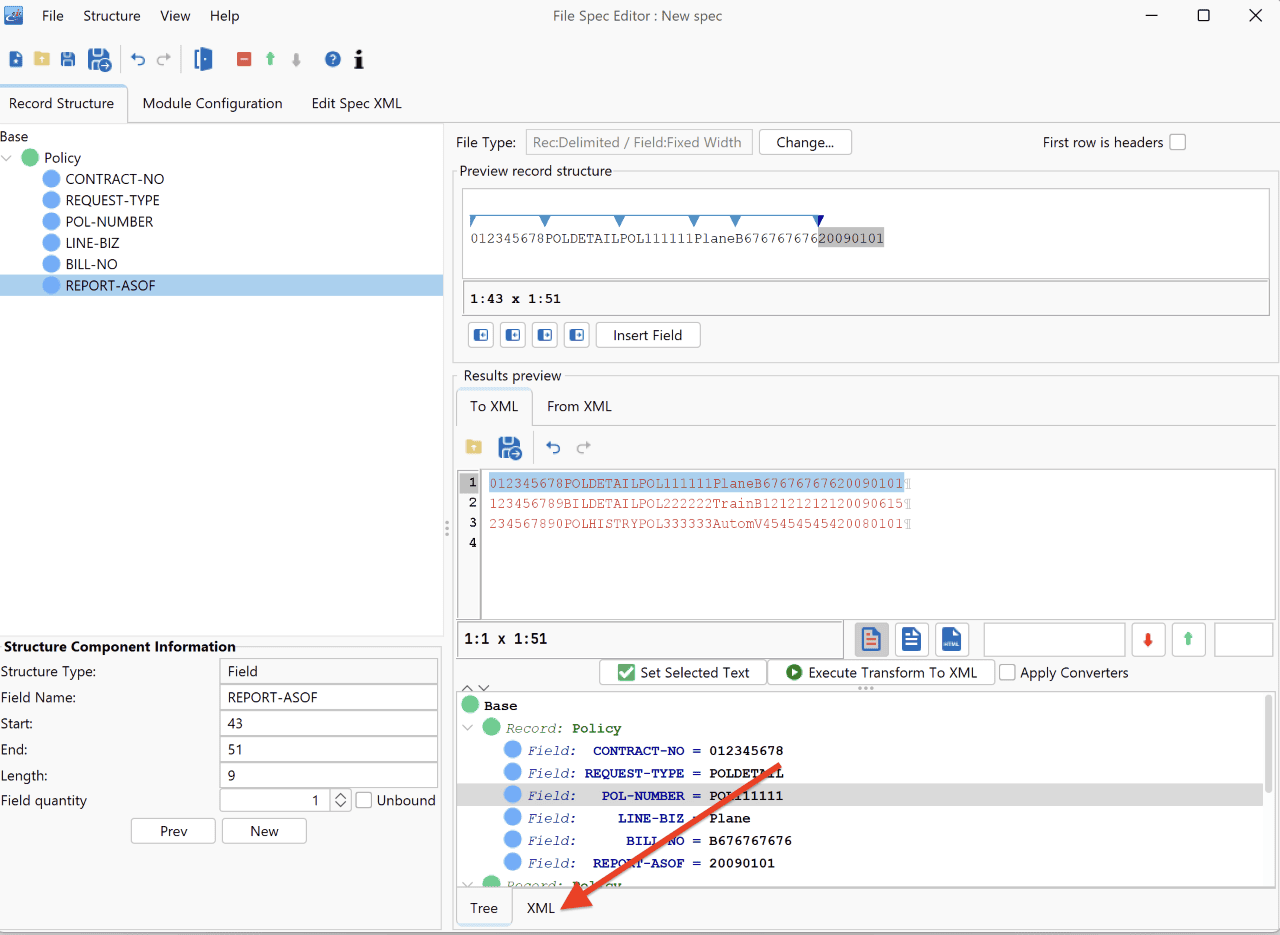Screen dimensions: 1280x935
Task: Open the Structure menu
Action: tap(112, 16)
